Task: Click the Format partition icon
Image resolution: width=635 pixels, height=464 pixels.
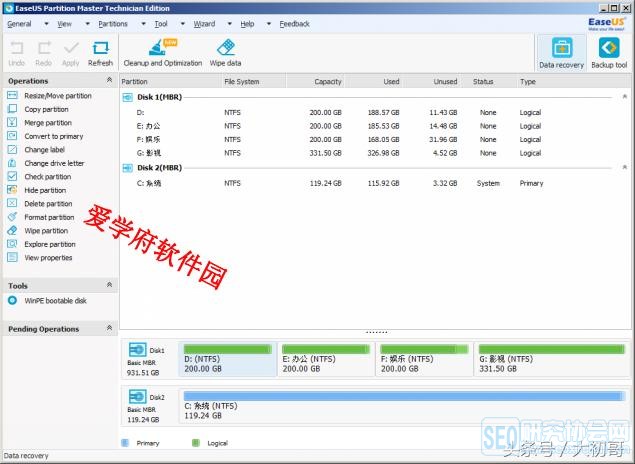Action: [x=13, y=217]
